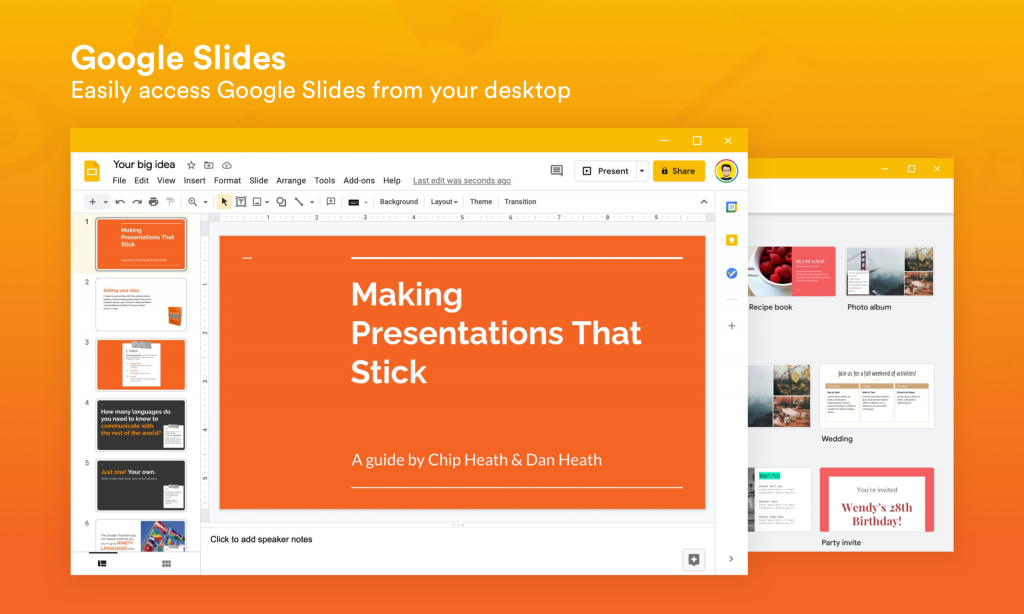
Task: Open the Add-ons menu
Action: click(359, 180)
